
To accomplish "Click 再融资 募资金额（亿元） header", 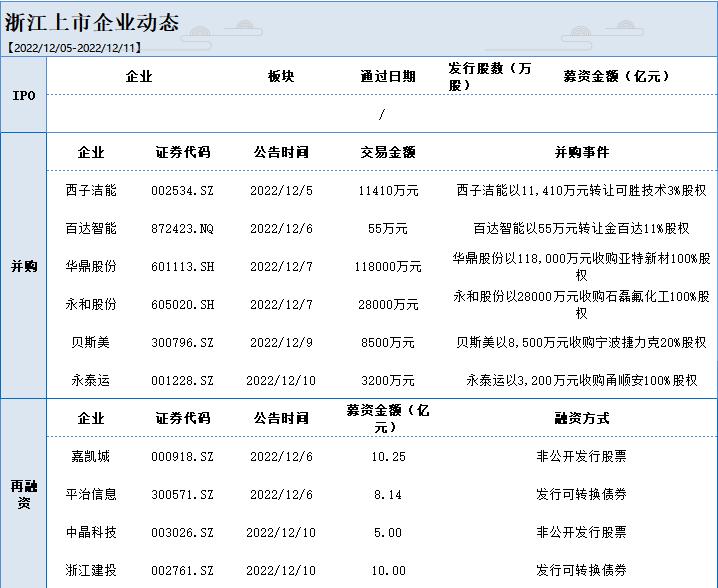I will (388, 418).
